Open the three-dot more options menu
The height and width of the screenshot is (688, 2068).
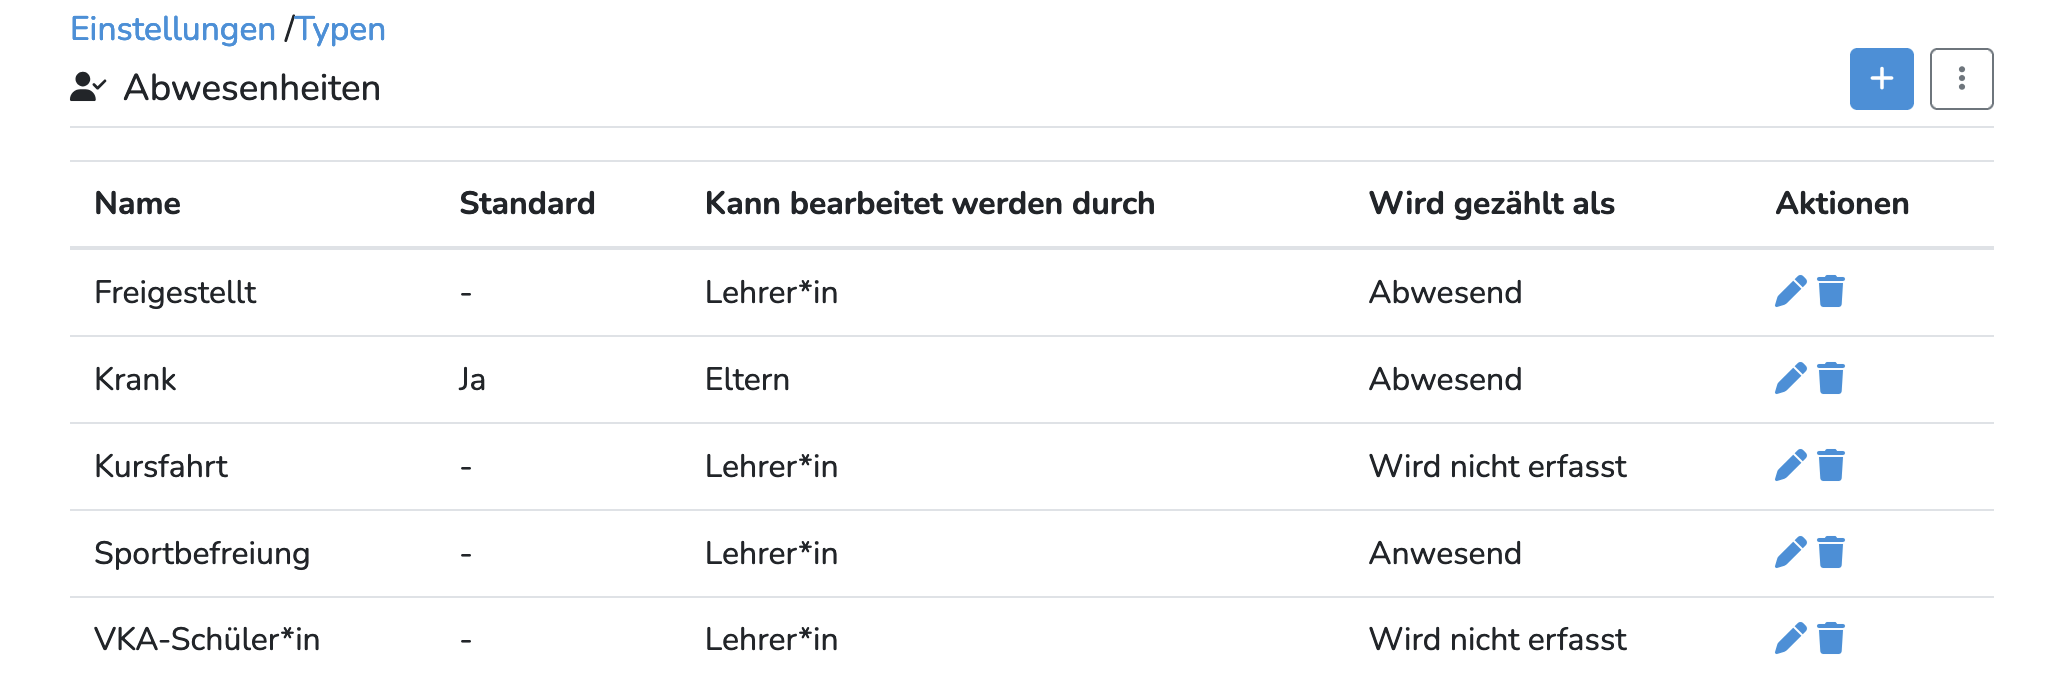[1960, 79]
